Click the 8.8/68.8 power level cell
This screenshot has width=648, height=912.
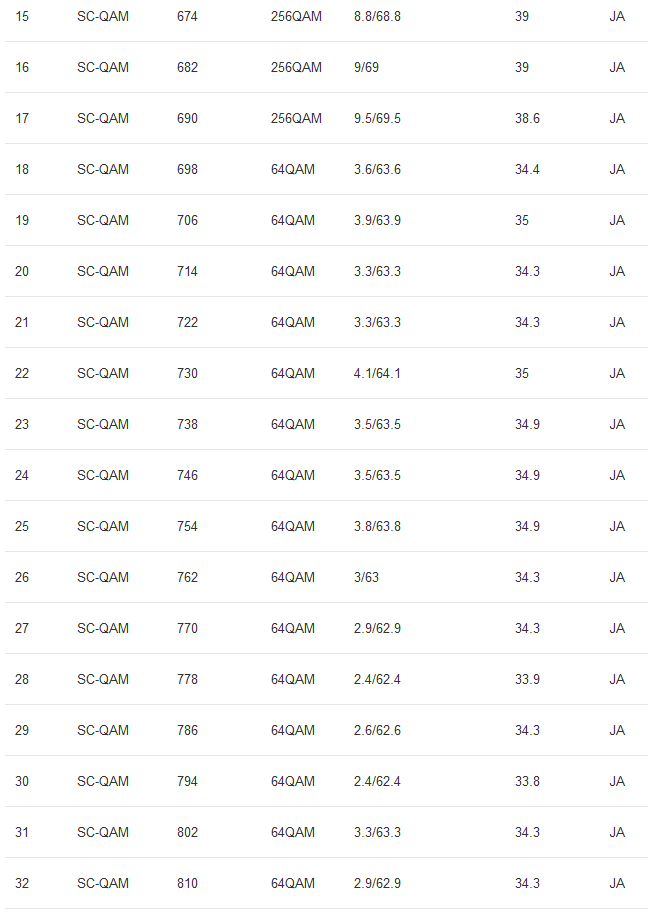tap(377, 16)
